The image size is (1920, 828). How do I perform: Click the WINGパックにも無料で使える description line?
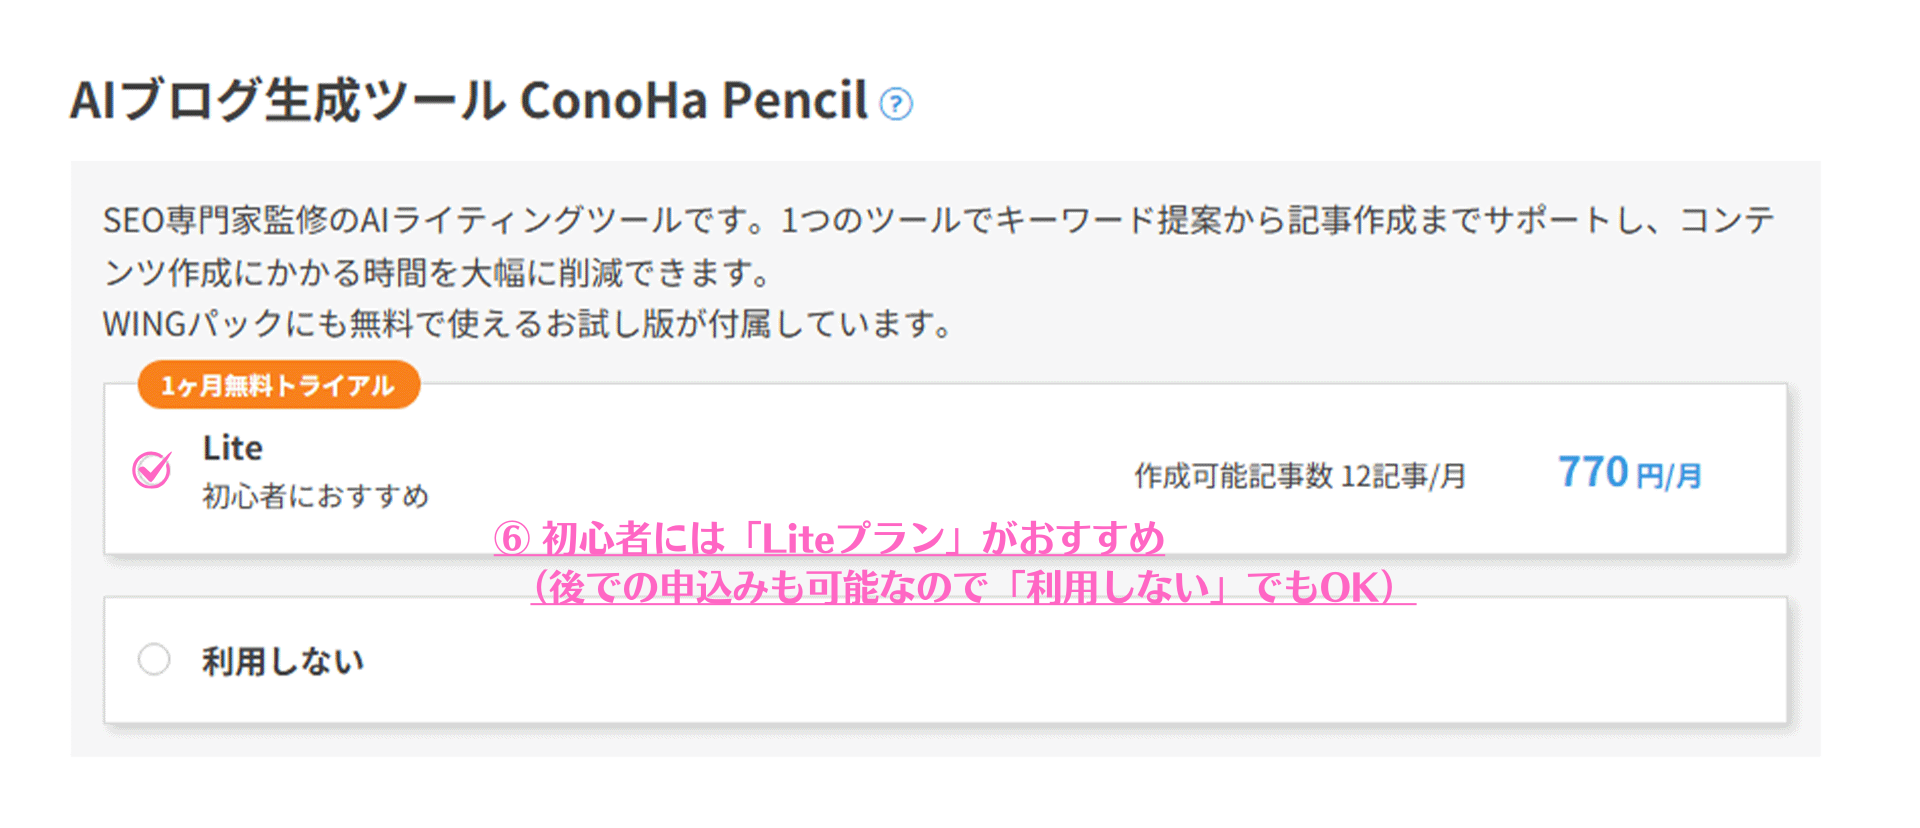coord(529,324)
